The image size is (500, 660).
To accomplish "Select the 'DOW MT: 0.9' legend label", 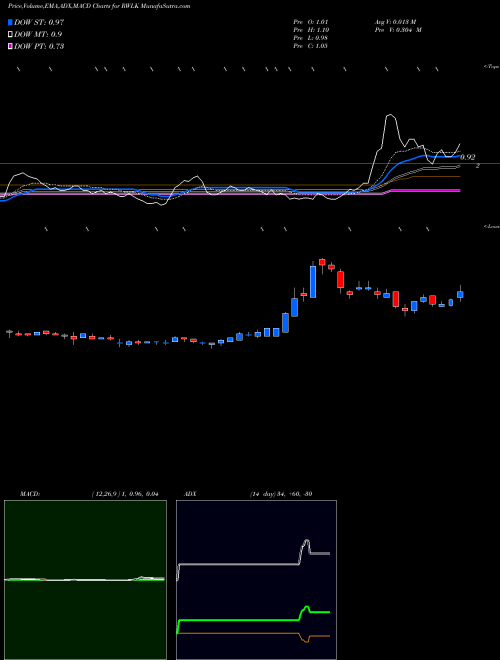I will (36, 34).
